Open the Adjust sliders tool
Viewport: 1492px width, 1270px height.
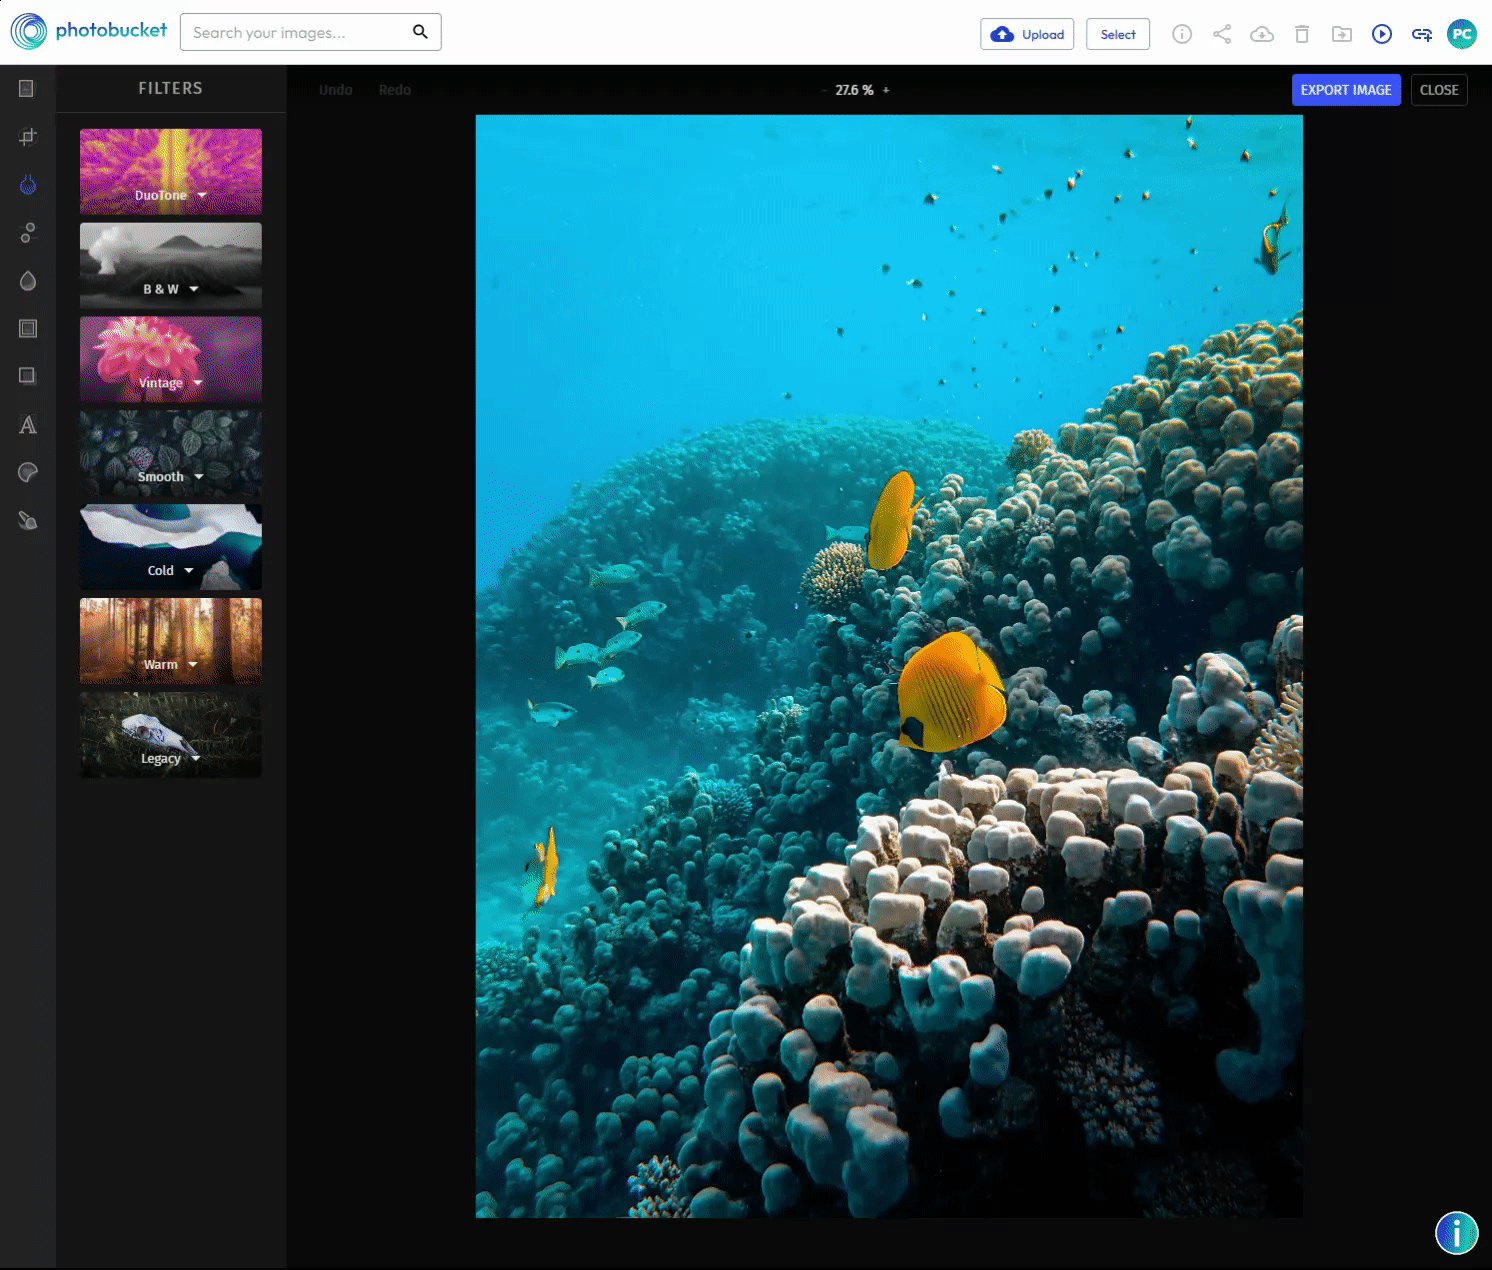pyautogui.click(x=28, y=233)
